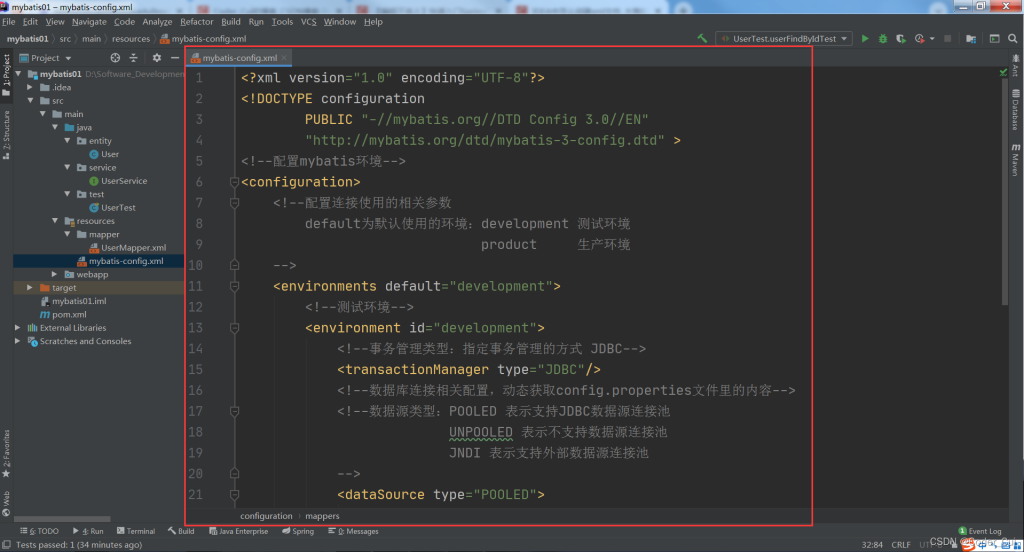Screen dimensions: 1024x552
Task: Open the Ant side panel
Action: coord(1016,65)
